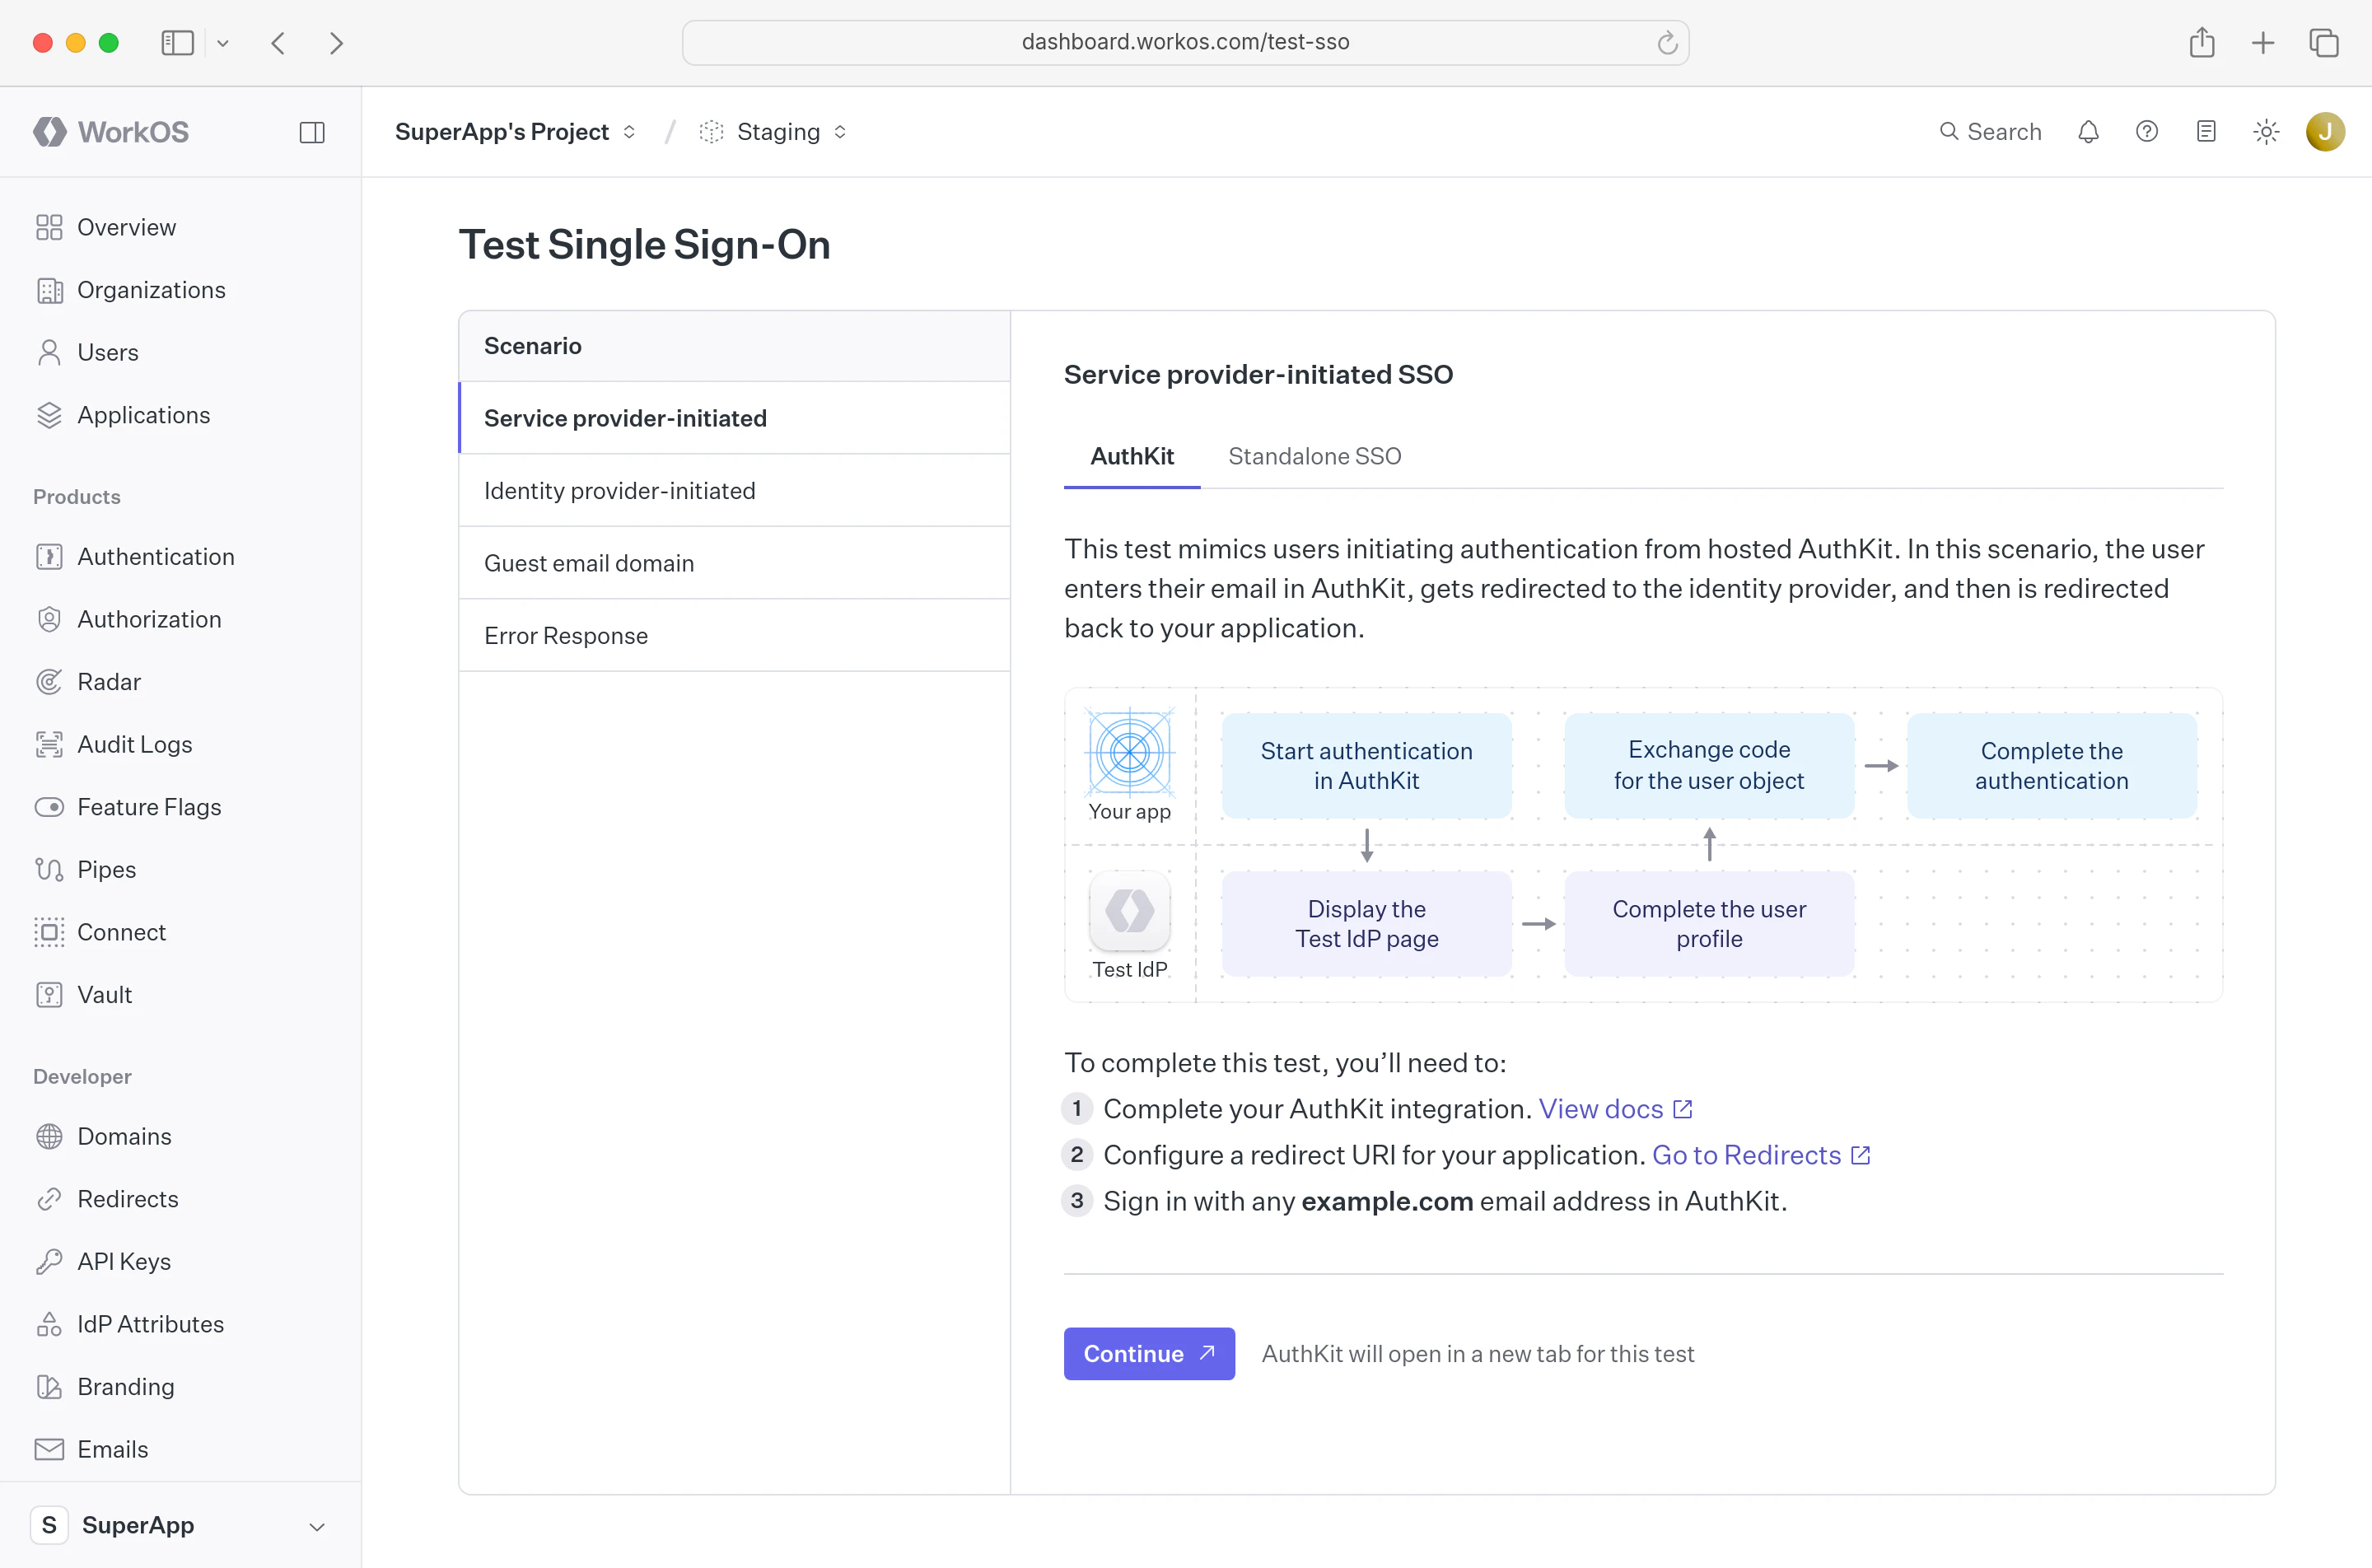This screenshot has height=1568, width=2372.
Task: Open Safari sidebar options chevron
Action: pyautogui.click(x=223, y=43)
